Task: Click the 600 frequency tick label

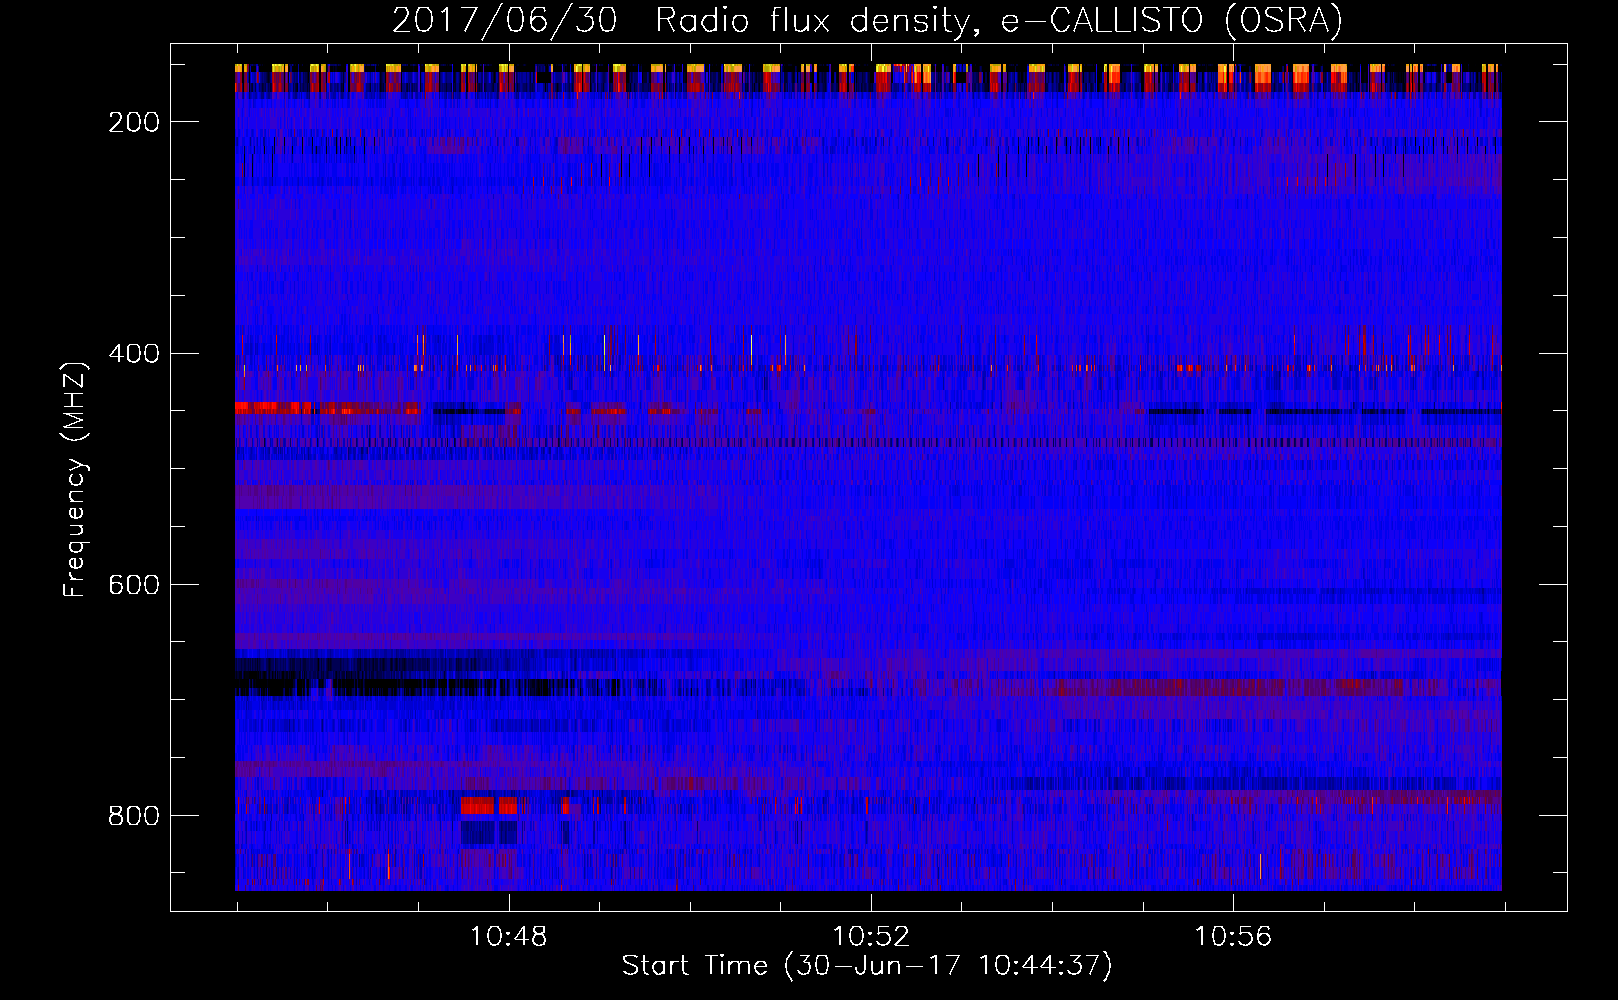Action: [134, 585]
